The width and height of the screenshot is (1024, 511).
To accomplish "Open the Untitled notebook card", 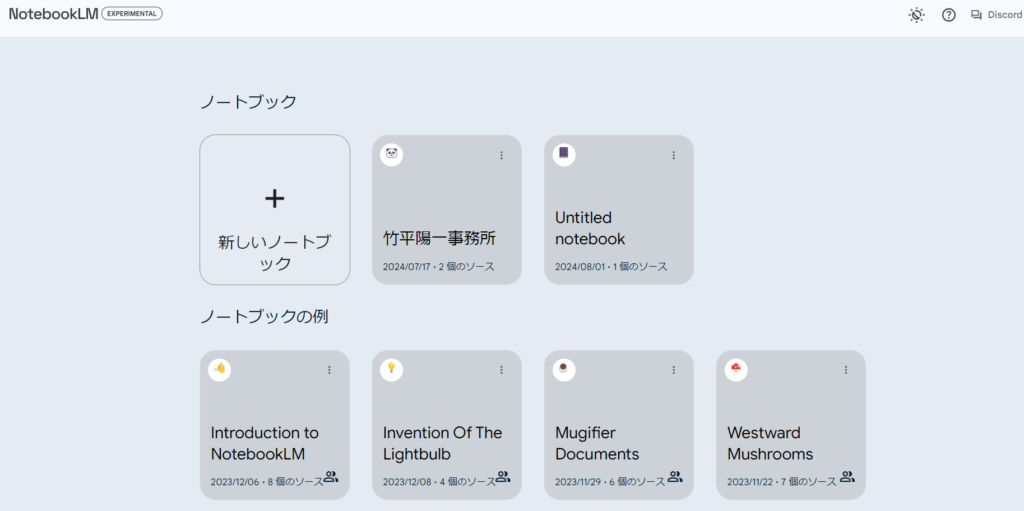I will coord(619,210).
